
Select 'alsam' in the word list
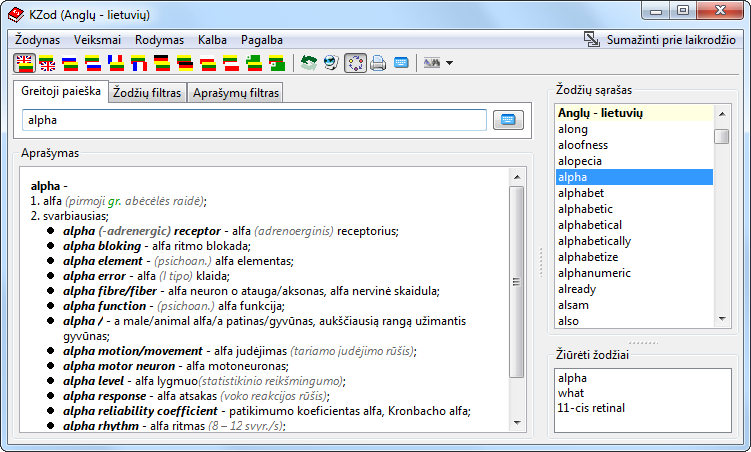[x=634, y=305]
